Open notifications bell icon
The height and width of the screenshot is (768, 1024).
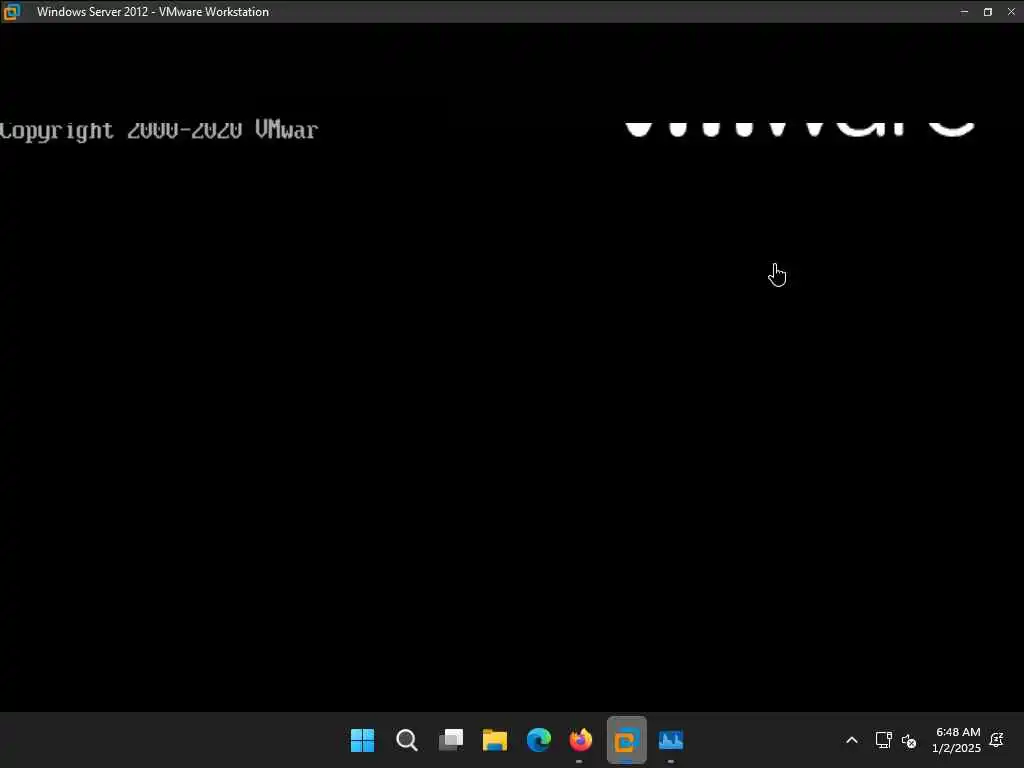[997, 740]
